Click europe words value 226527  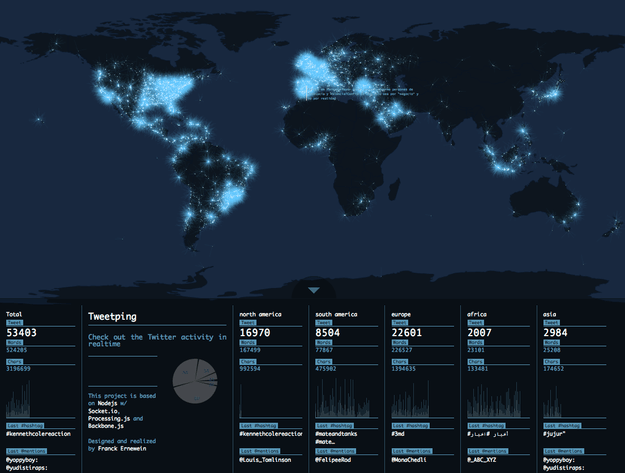(402, 350)
